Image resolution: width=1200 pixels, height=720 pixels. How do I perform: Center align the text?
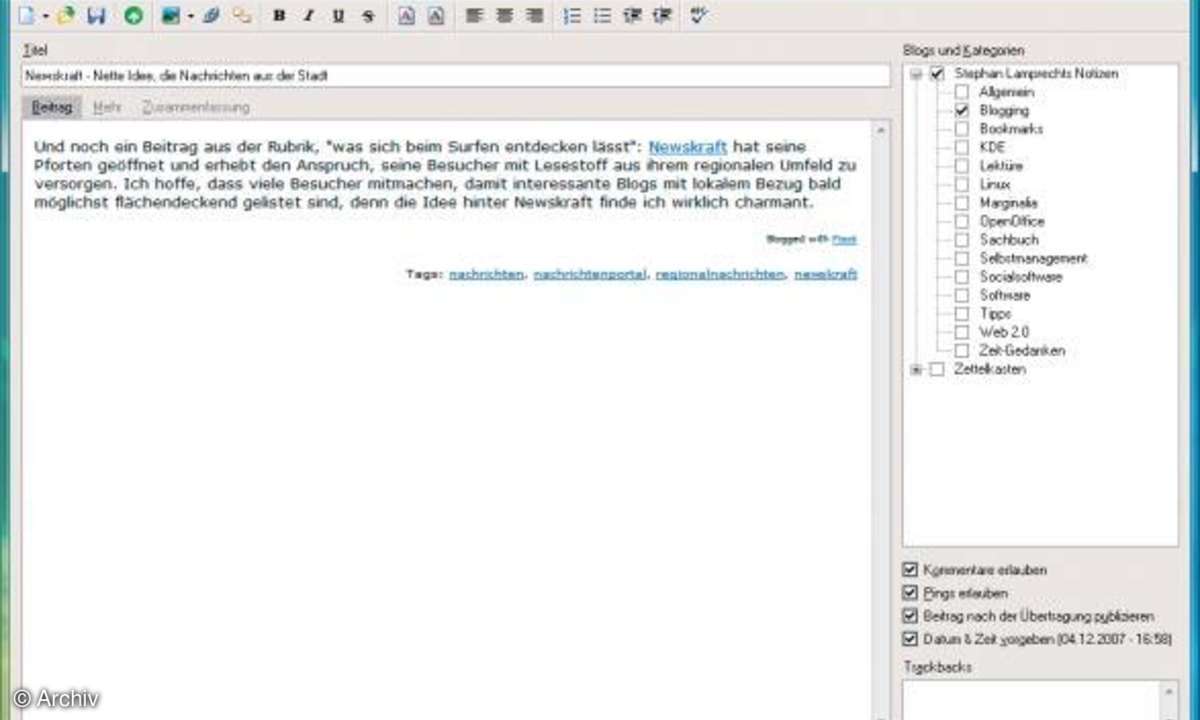click(504, 16)
